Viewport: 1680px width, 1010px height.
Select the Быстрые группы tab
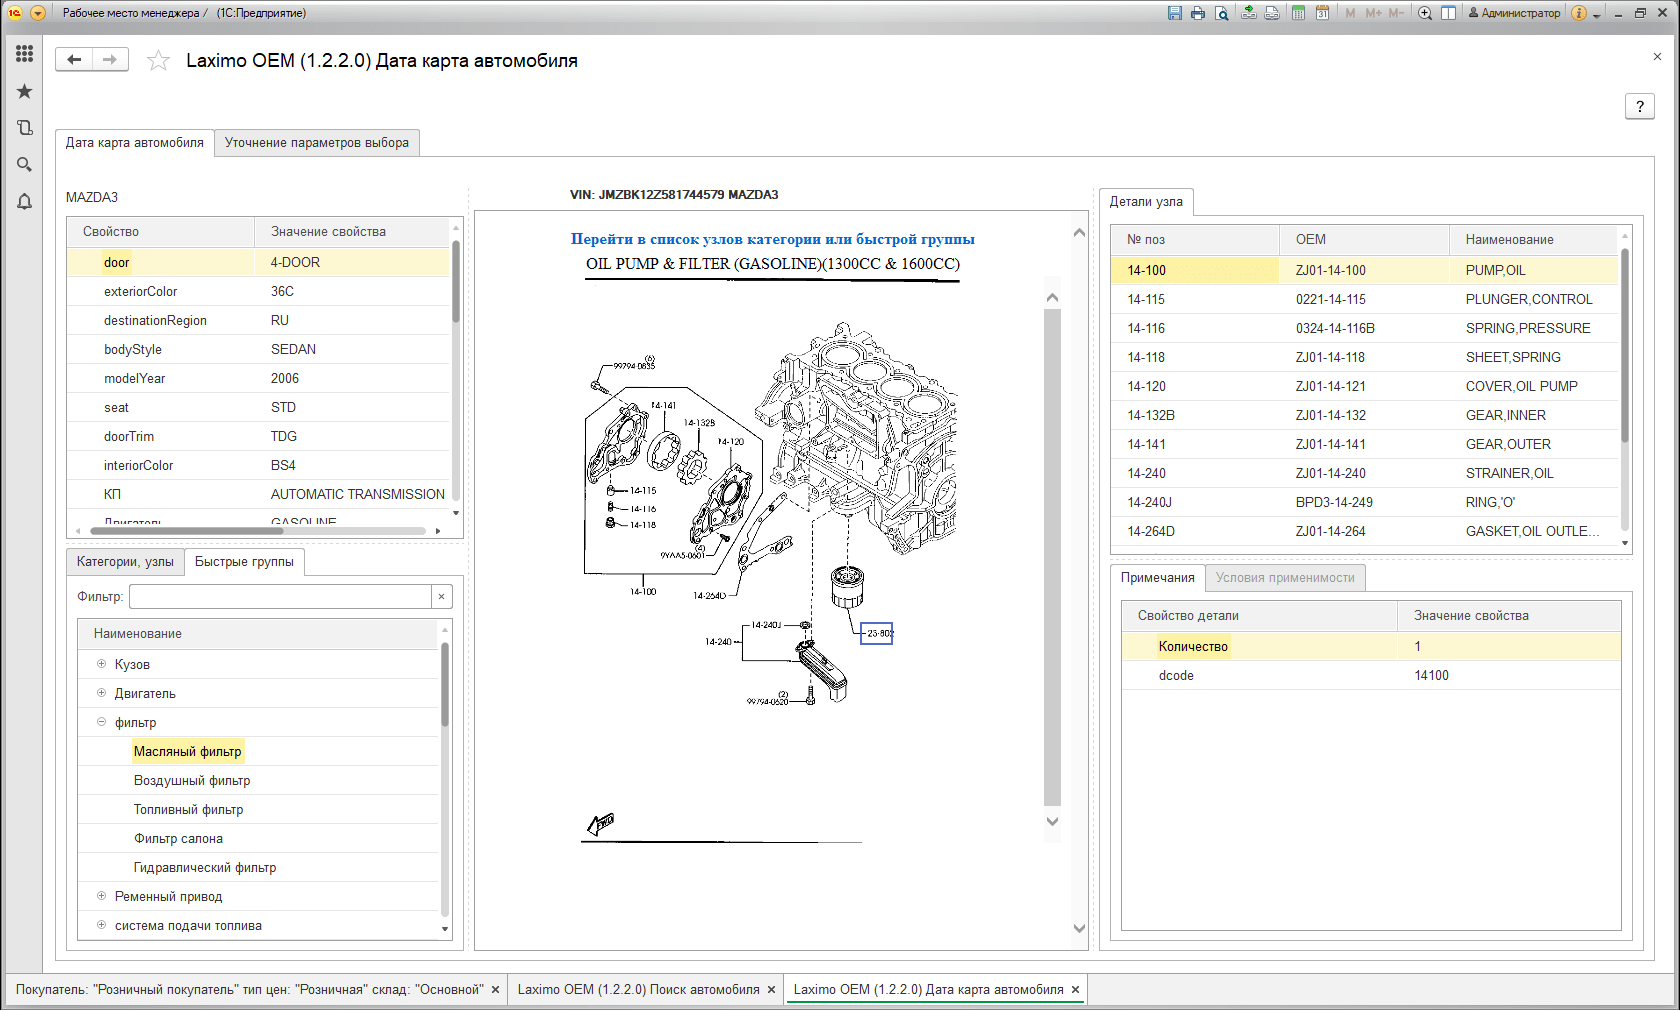click(244, 562)
